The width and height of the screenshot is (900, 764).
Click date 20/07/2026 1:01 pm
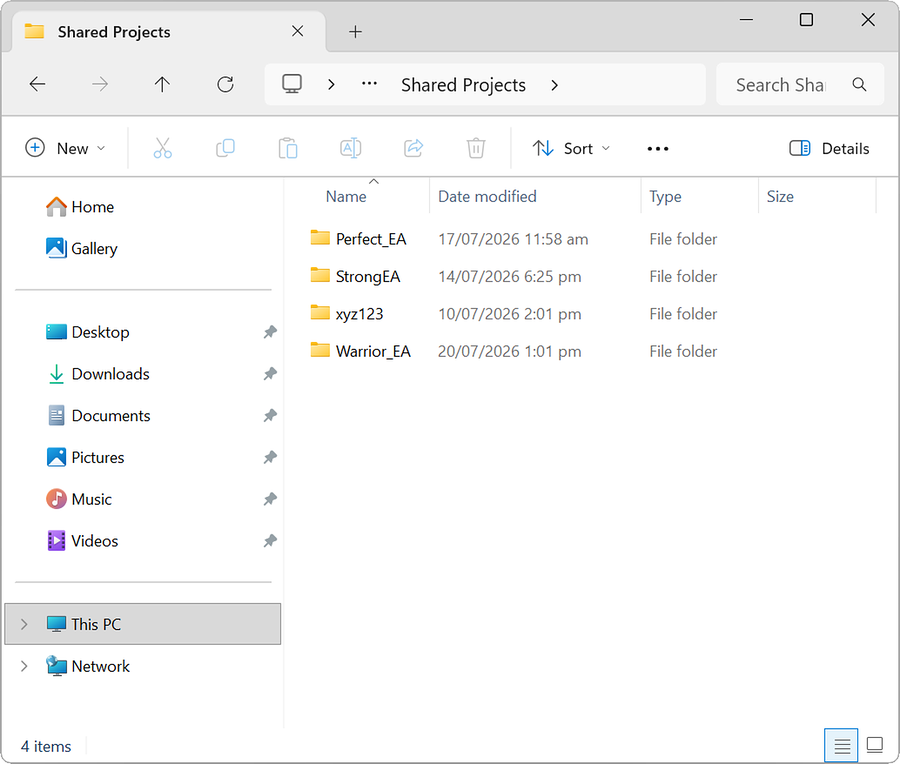510,351
